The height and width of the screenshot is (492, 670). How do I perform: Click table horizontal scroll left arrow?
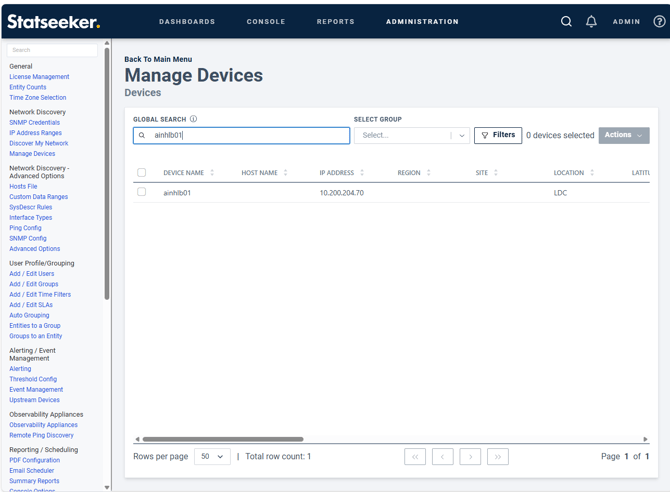click(x=137, y=439)
